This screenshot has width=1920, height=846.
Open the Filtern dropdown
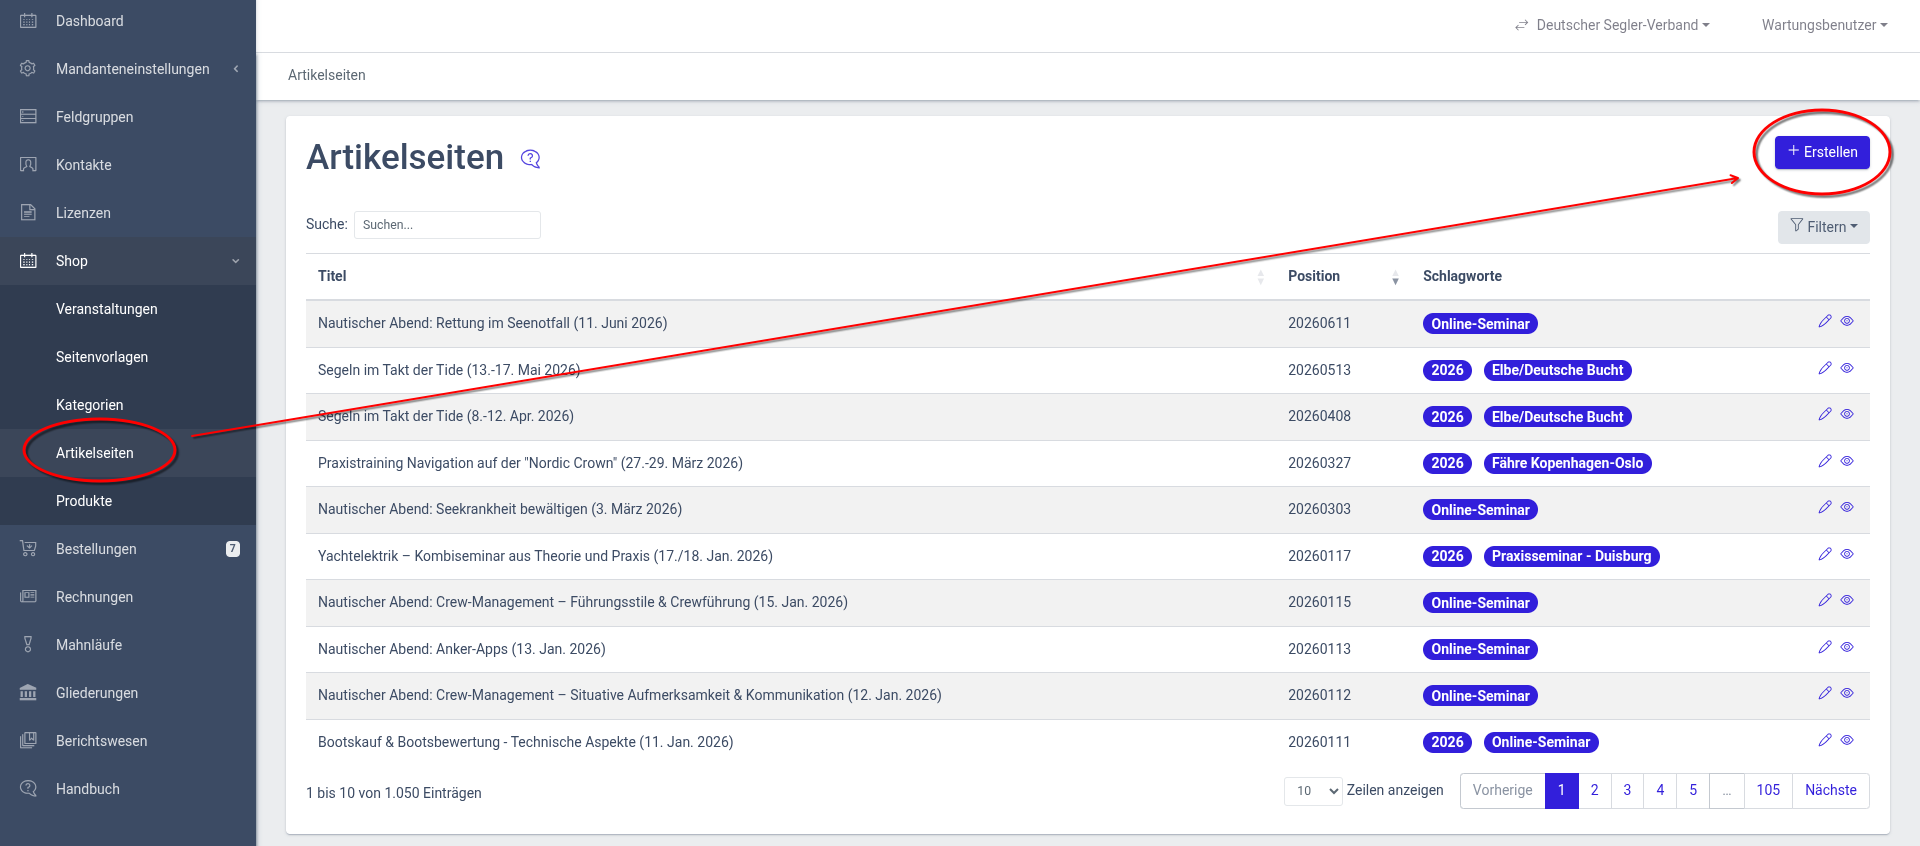coord(1823,227)
